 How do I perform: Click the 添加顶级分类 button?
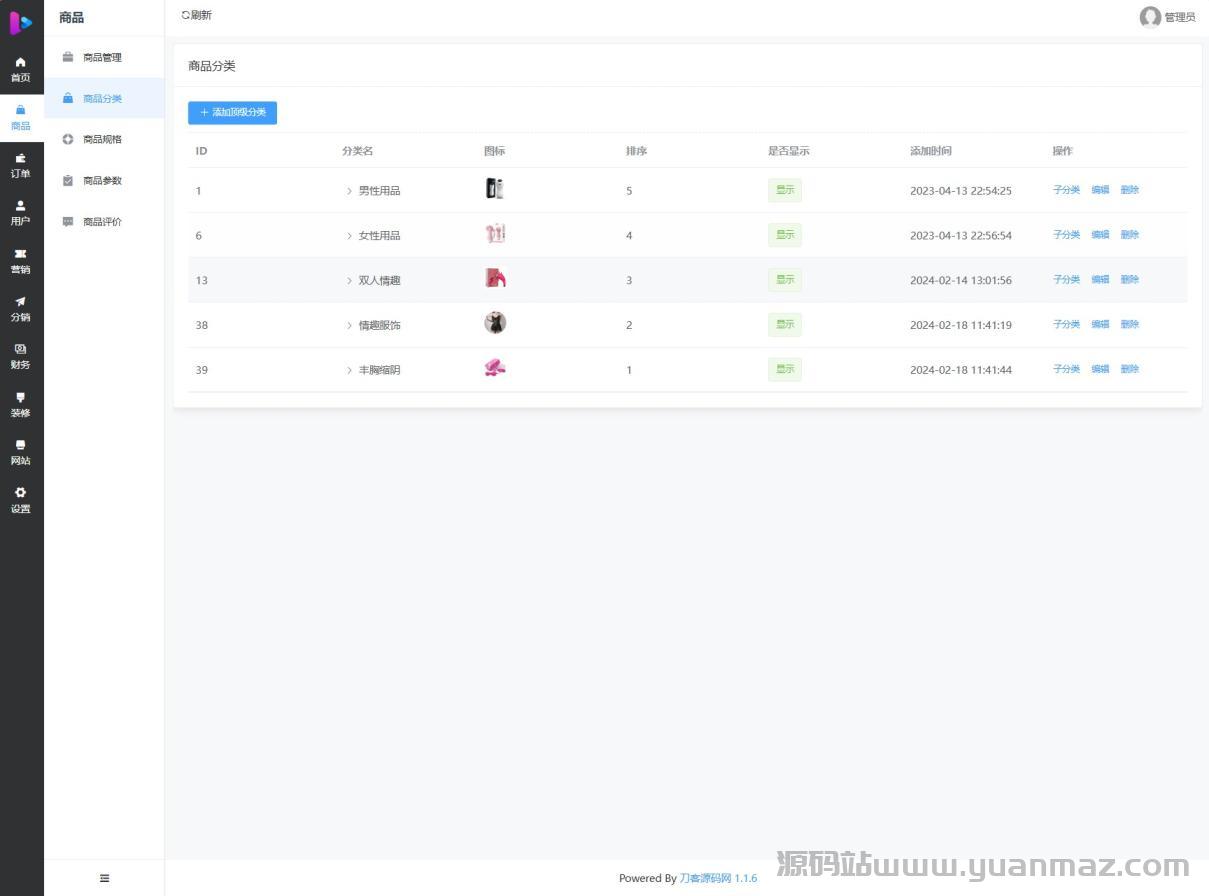[x=232, y=113]
